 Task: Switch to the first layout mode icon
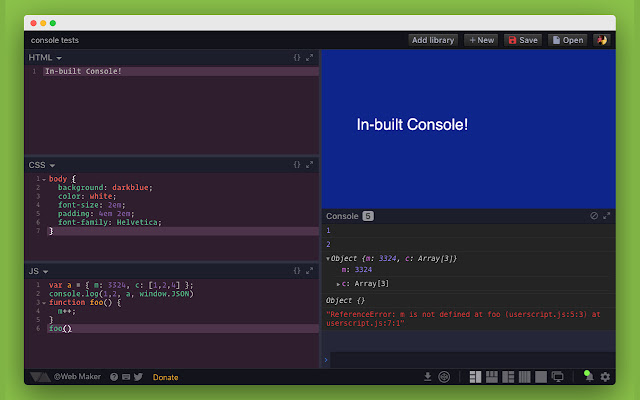click(x=477, y=377)
